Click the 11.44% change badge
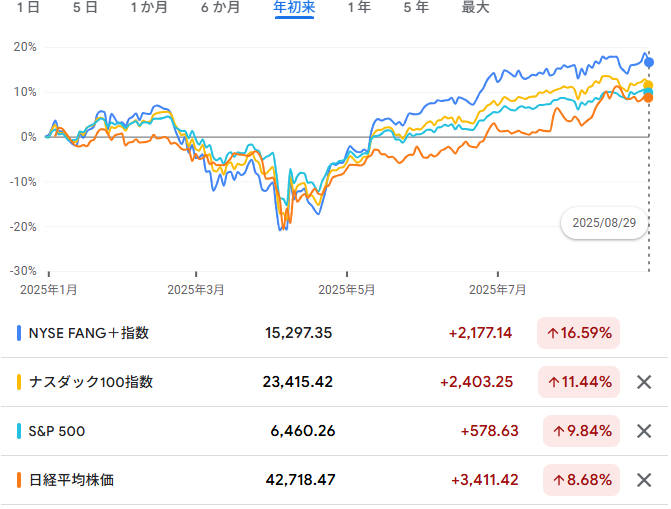This screenshot has height=509, width=671. pyautogui.click(x=579, y=382)
